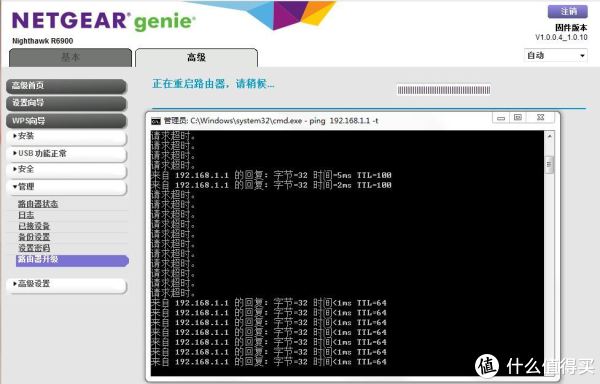The image size is (600, 384).
Task: Click the cmd window scrollbar thumb
Action: tap(549, 165)
